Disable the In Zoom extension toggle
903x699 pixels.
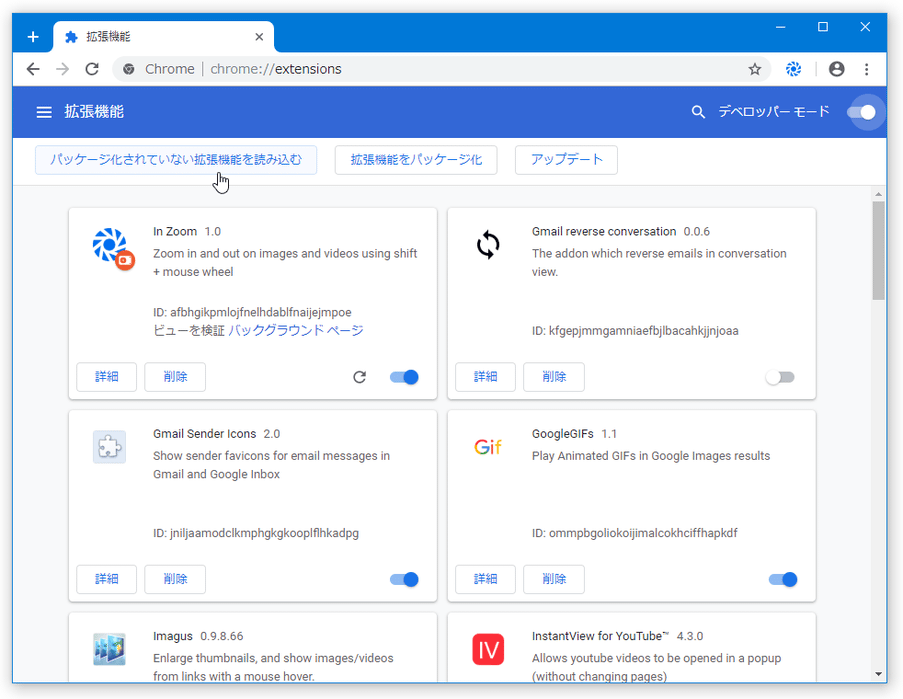click(x=404, y=377)
